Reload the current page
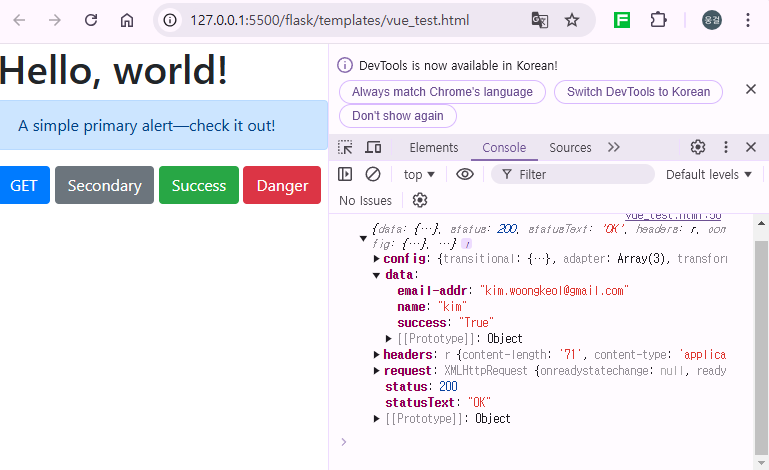 tap(91, 20)
